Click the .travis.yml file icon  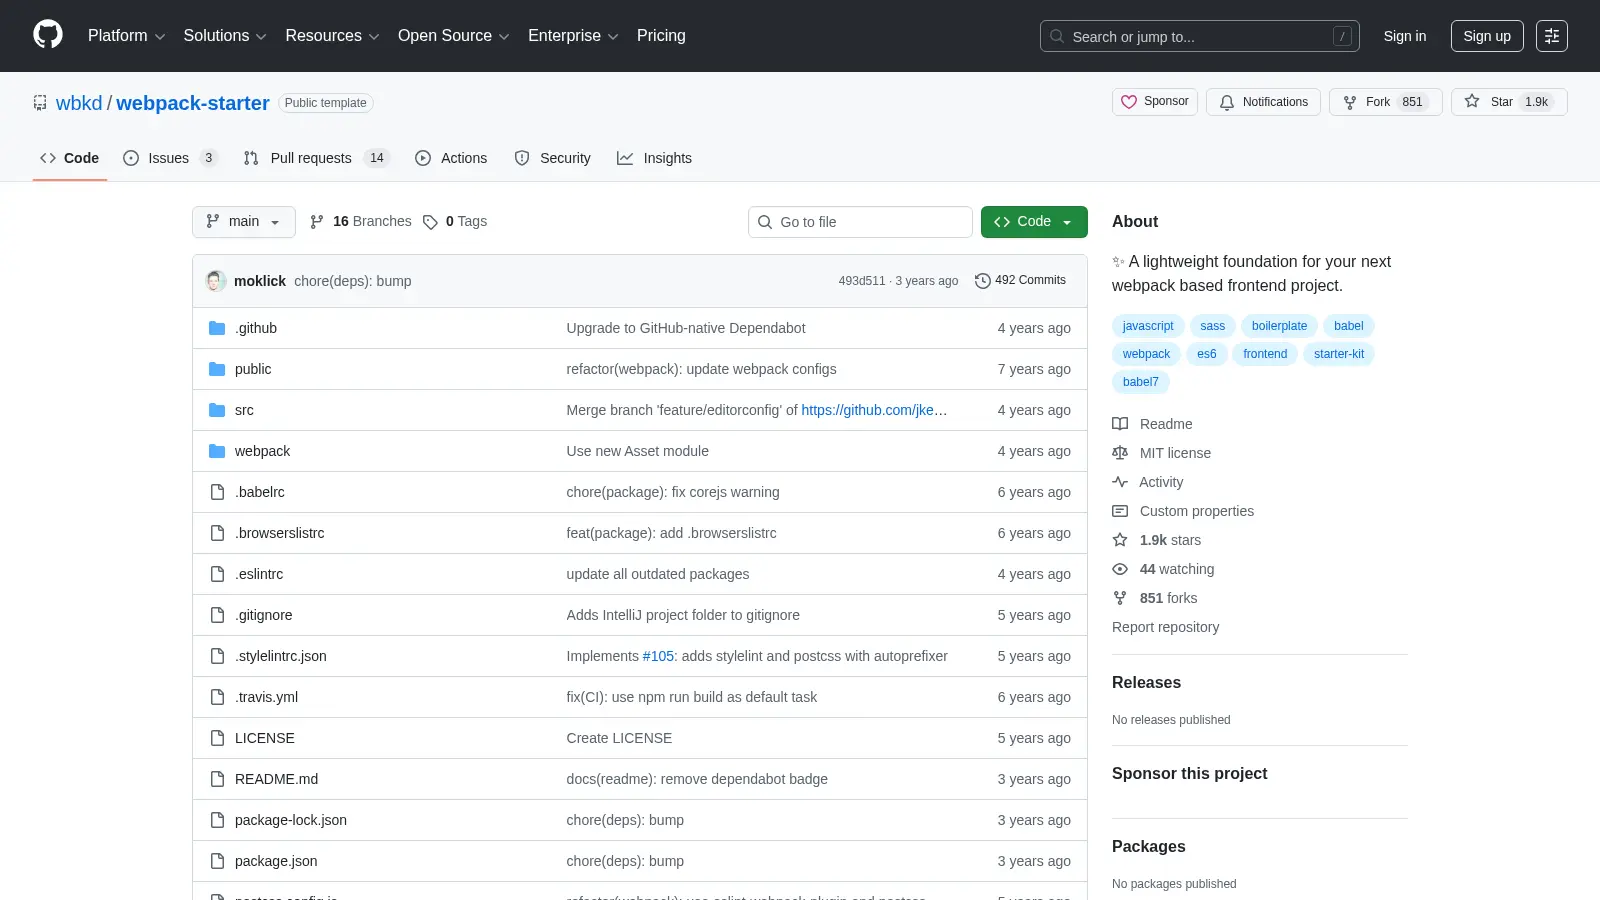pos(217,697)
